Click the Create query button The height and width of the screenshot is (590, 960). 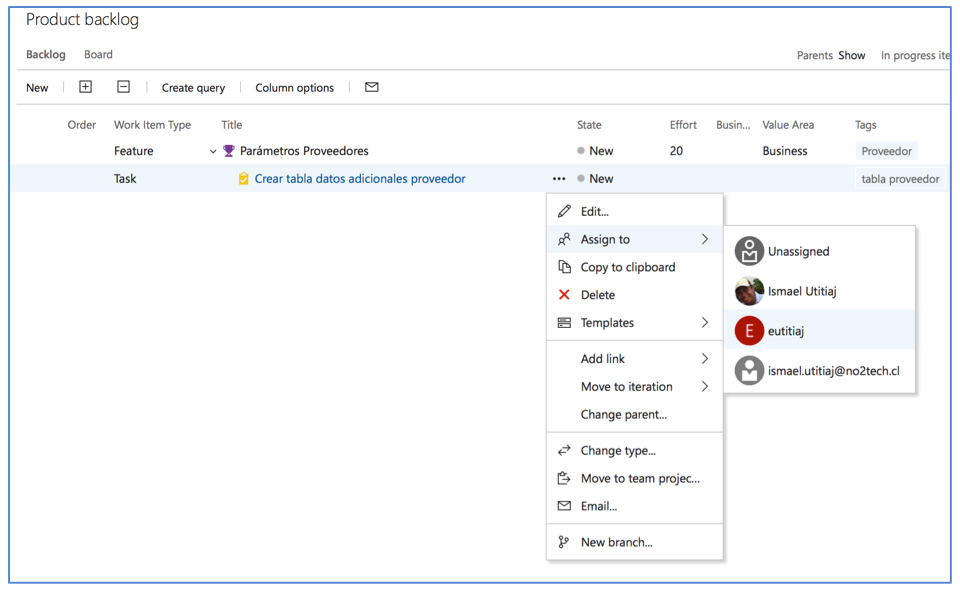(x=193, y=88)
